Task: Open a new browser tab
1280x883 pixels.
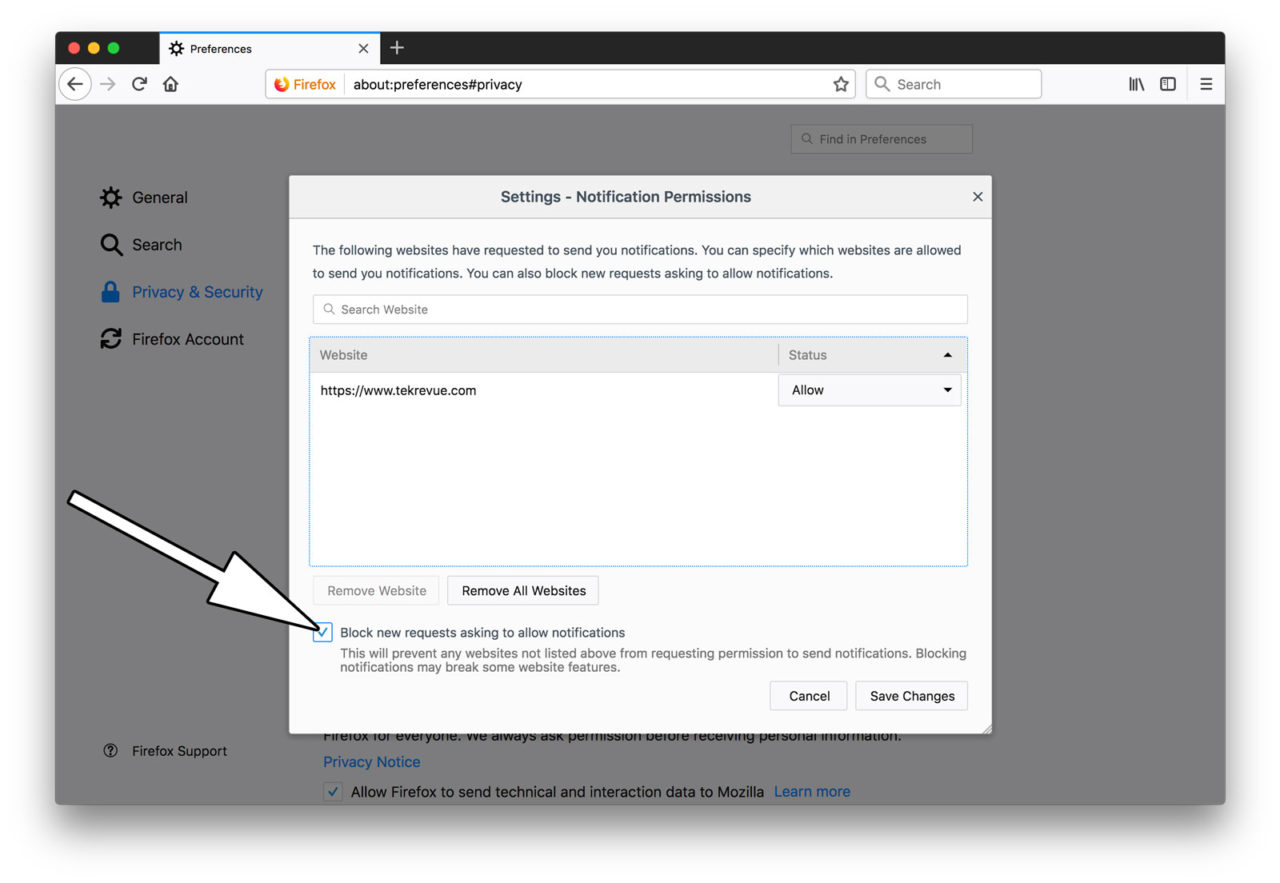Action: [x=397, y=47]
